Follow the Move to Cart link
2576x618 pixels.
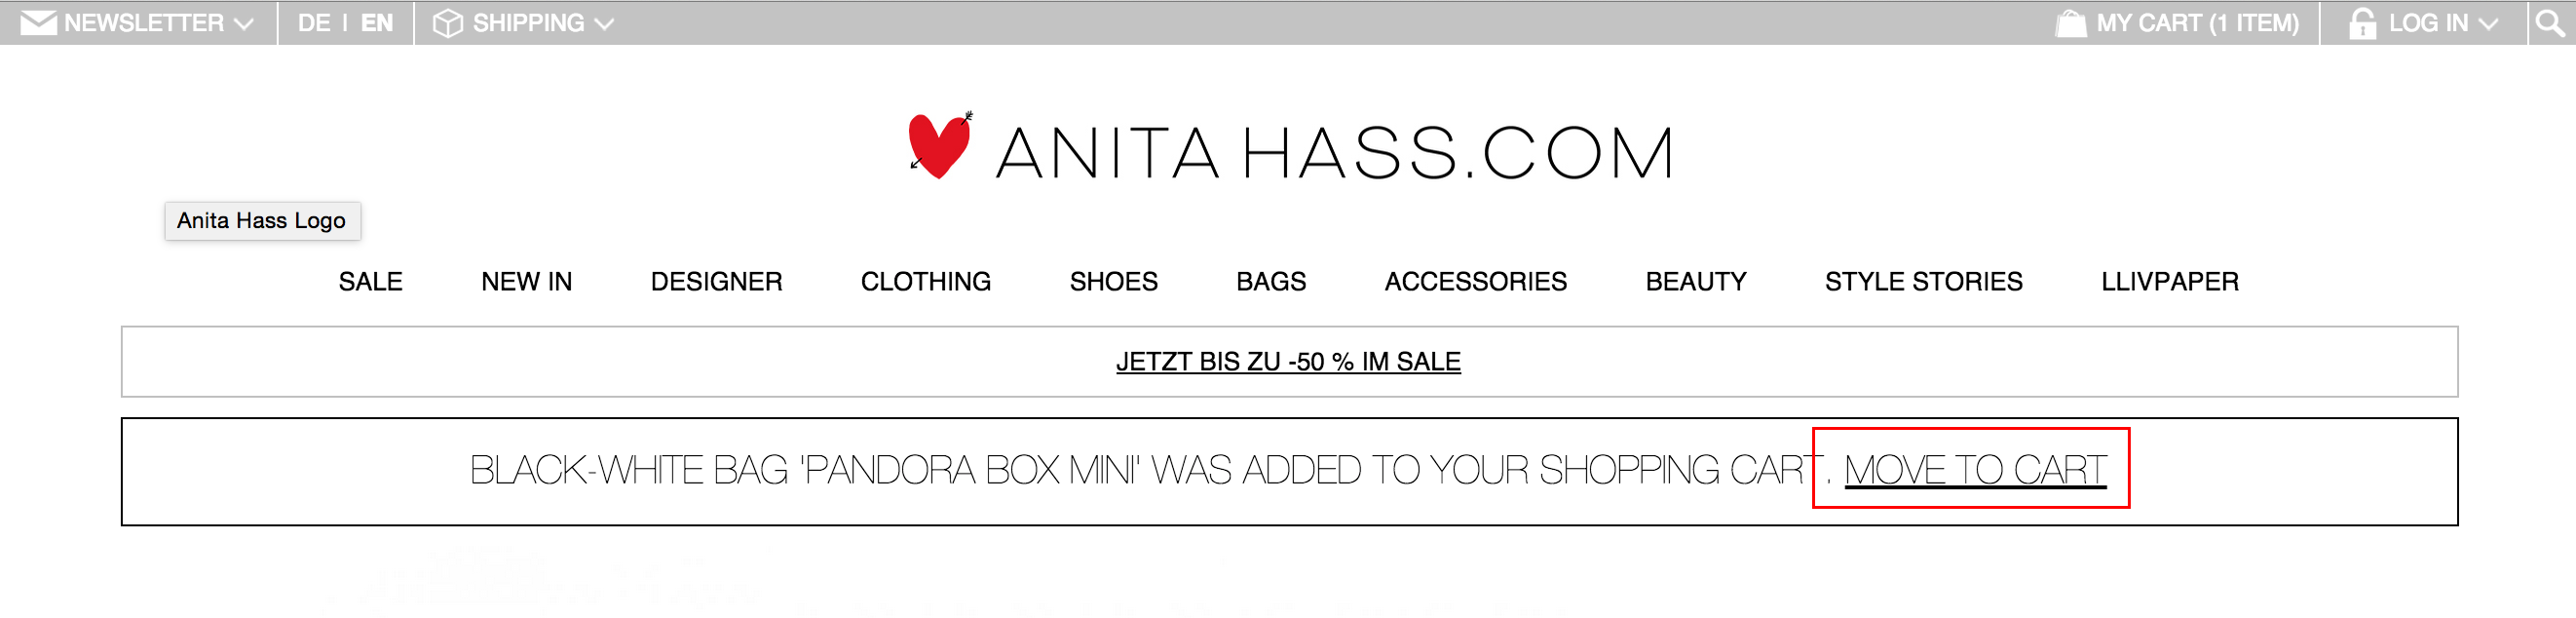pyautogui.click(x=1975, y=470)
